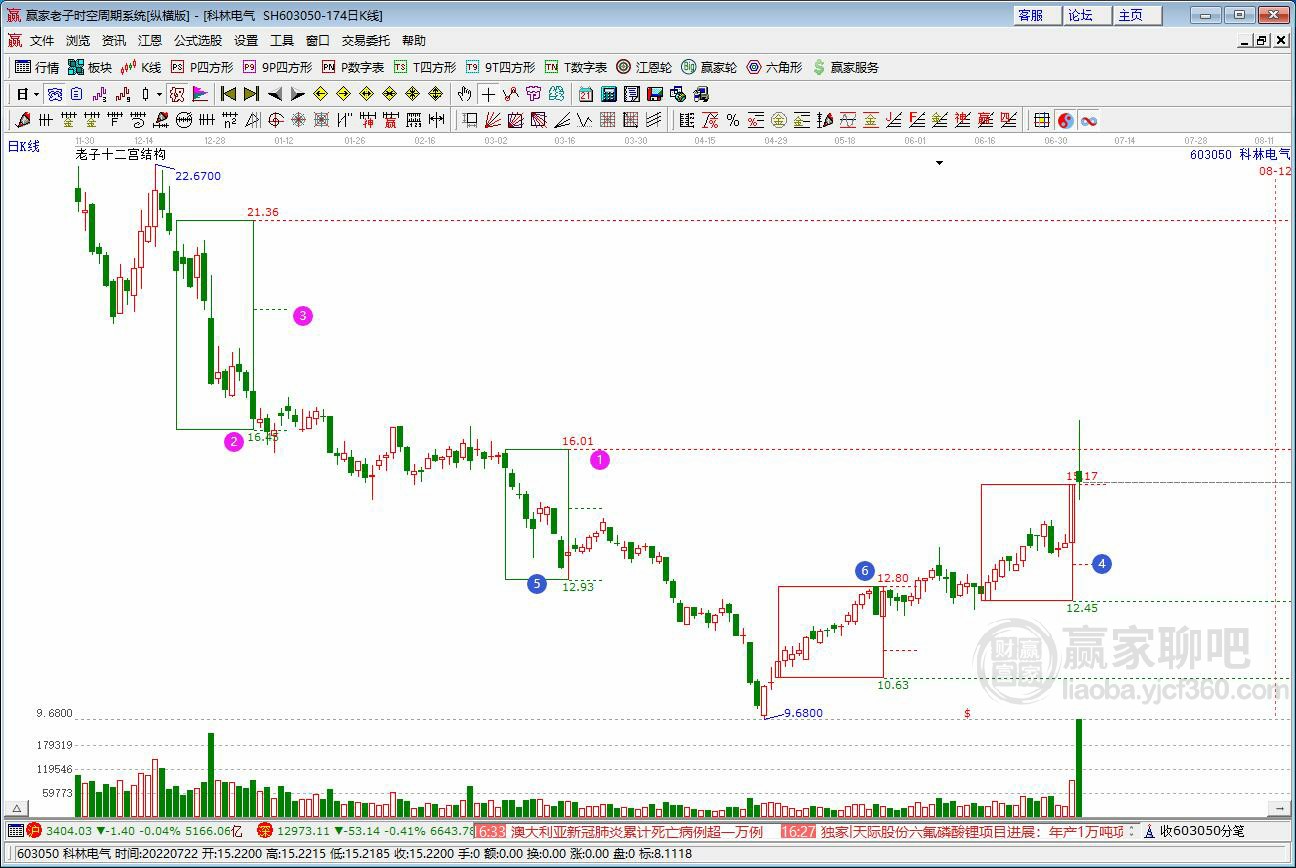This screenshot has height=868, width=1296.
Task: Expand the candlestick style dropdown arrow
Action: coord(158,94)
